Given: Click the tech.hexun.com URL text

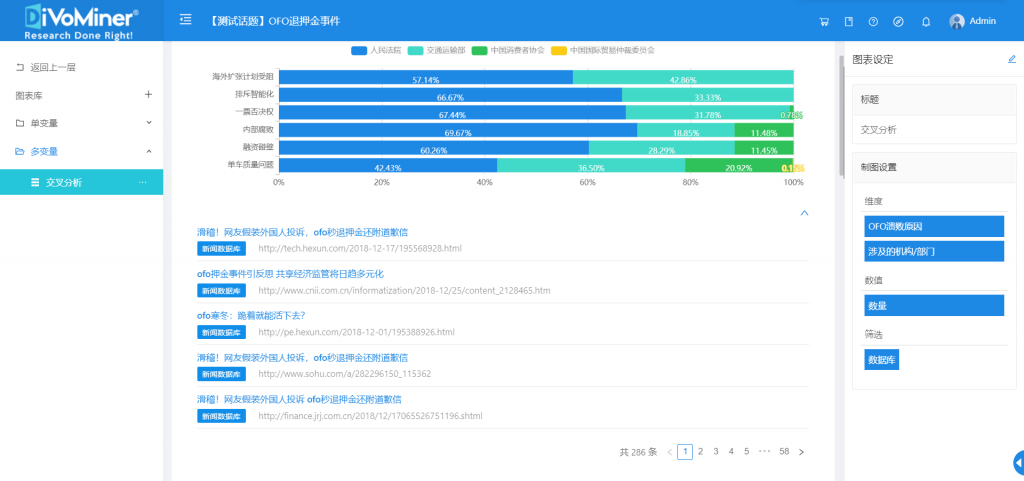Looking at the screenshot, I should (x=360, y=248).
